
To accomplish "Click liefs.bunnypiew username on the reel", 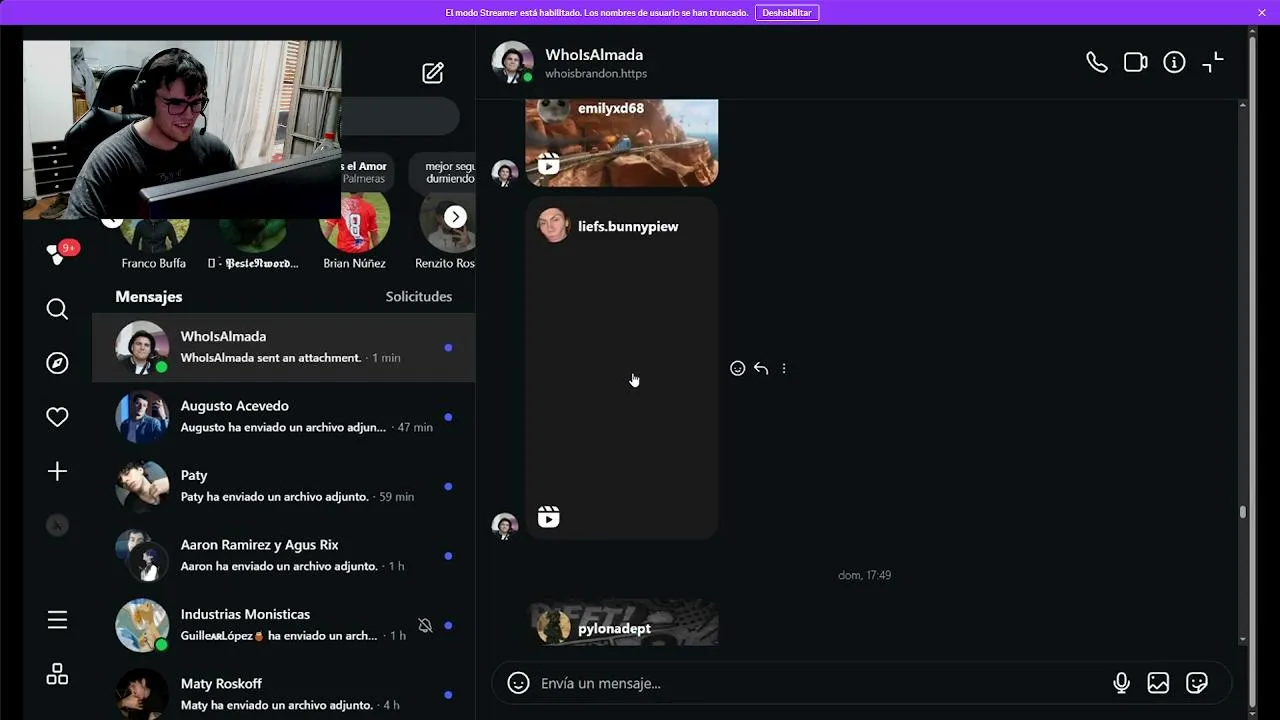I will tap(628, 227).
